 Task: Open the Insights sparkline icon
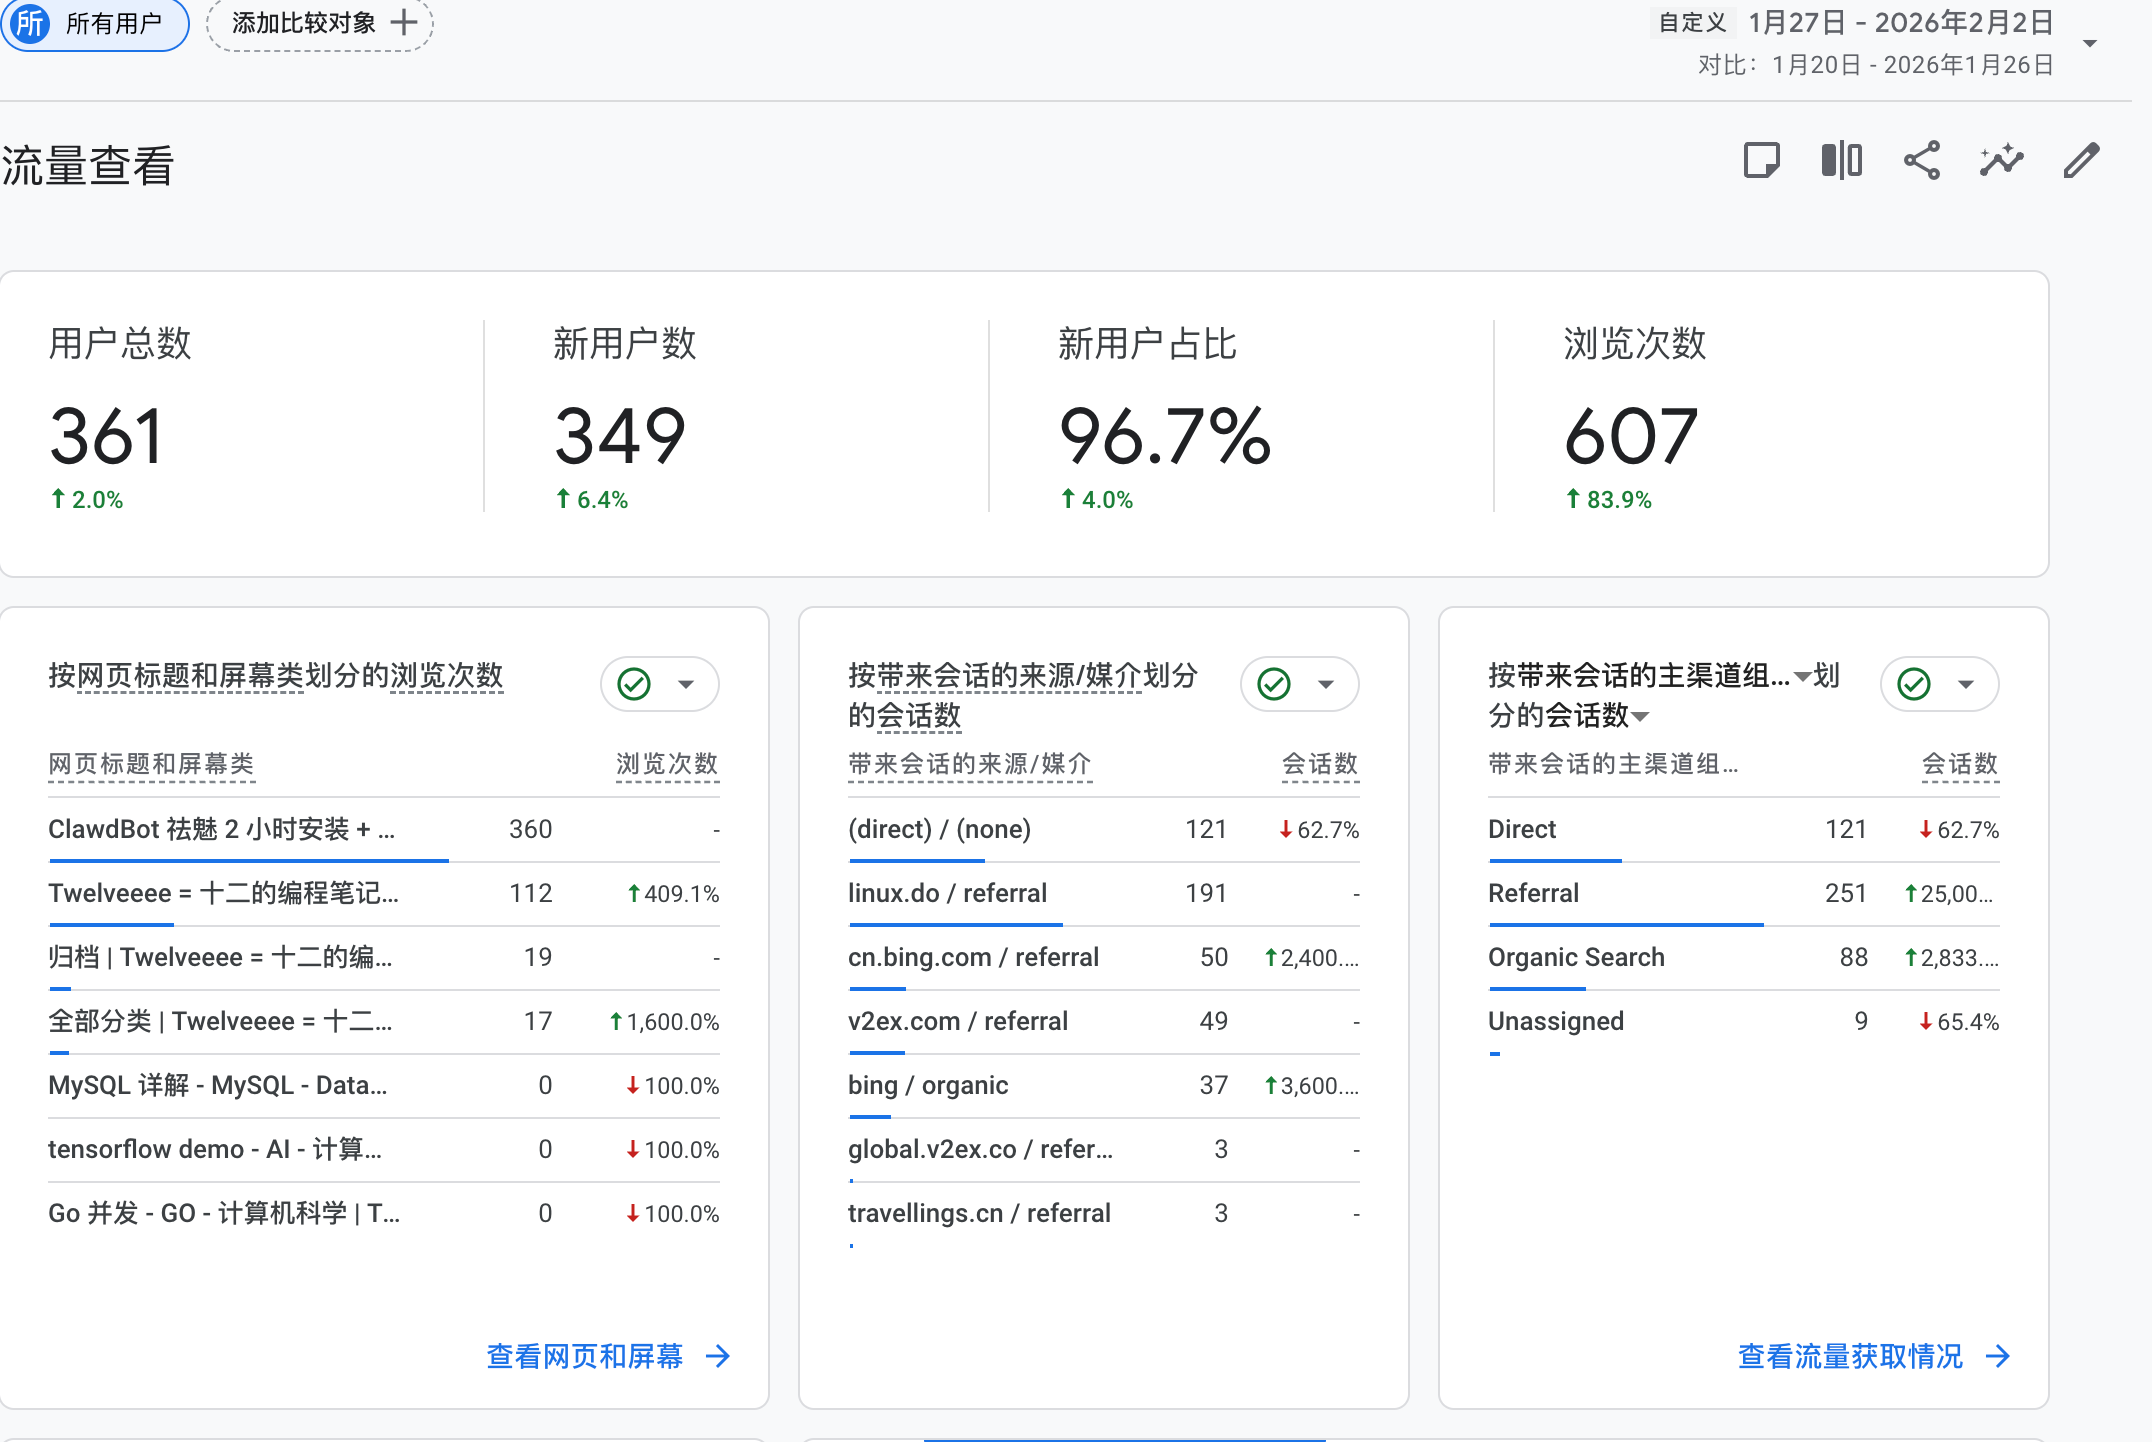(2001, 160)
